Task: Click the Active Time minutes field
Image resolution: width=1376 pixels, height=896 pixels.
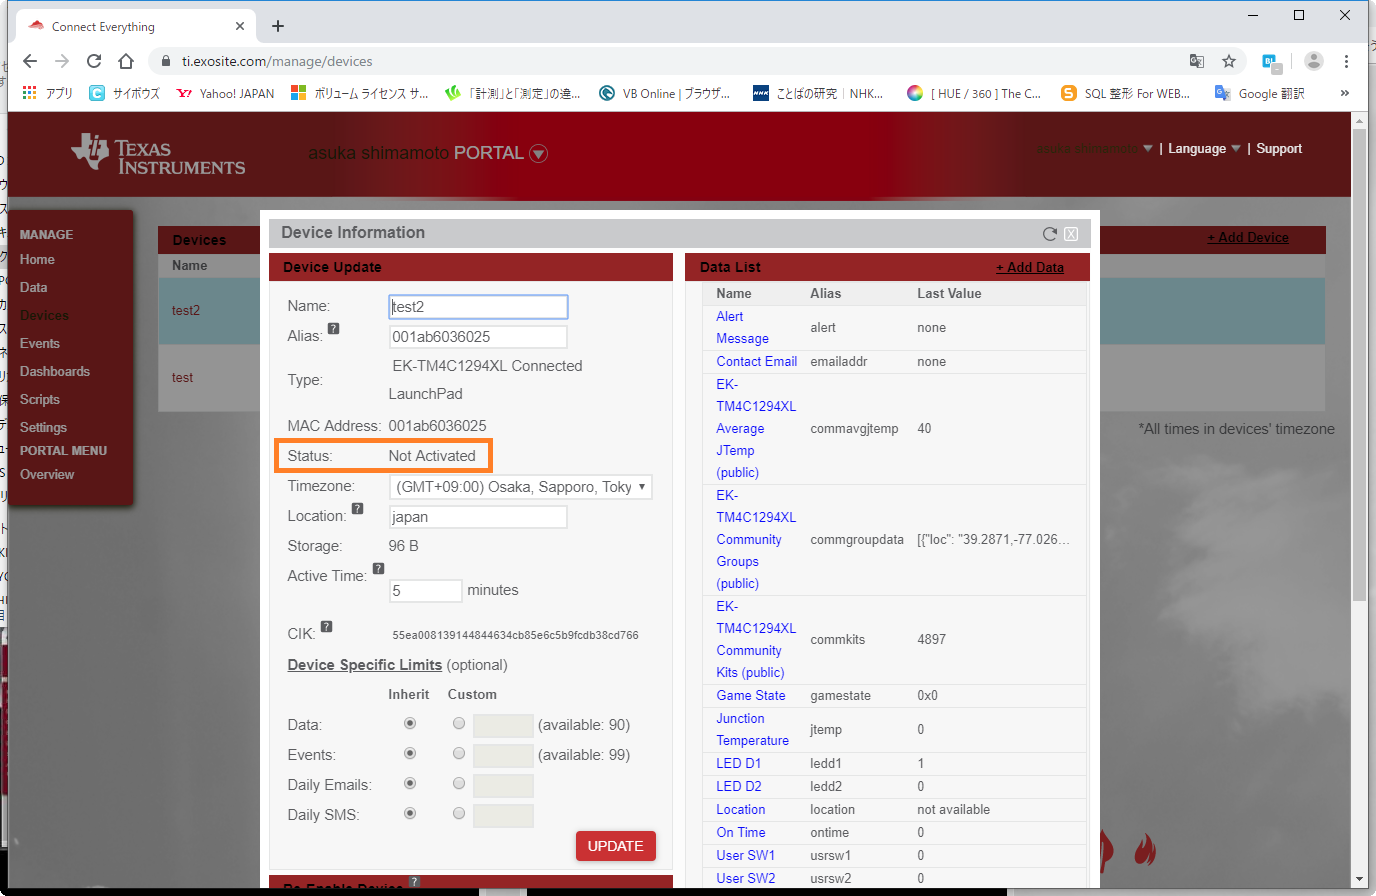Action: click(x=425, y=591)
